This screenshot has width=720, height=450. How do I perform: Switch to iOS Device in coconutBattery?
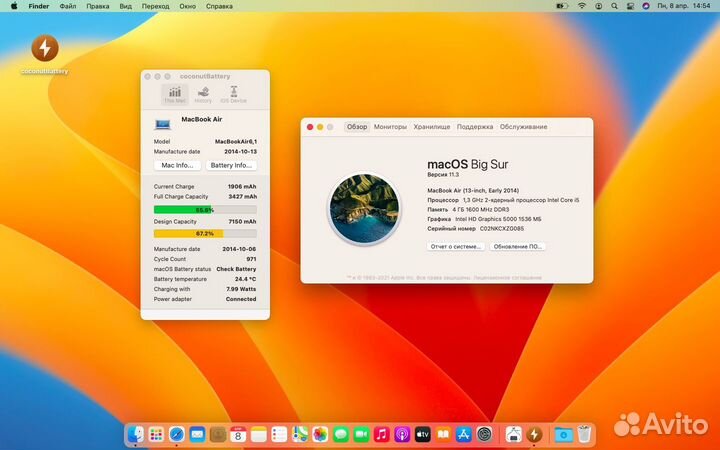click(233, 94)
